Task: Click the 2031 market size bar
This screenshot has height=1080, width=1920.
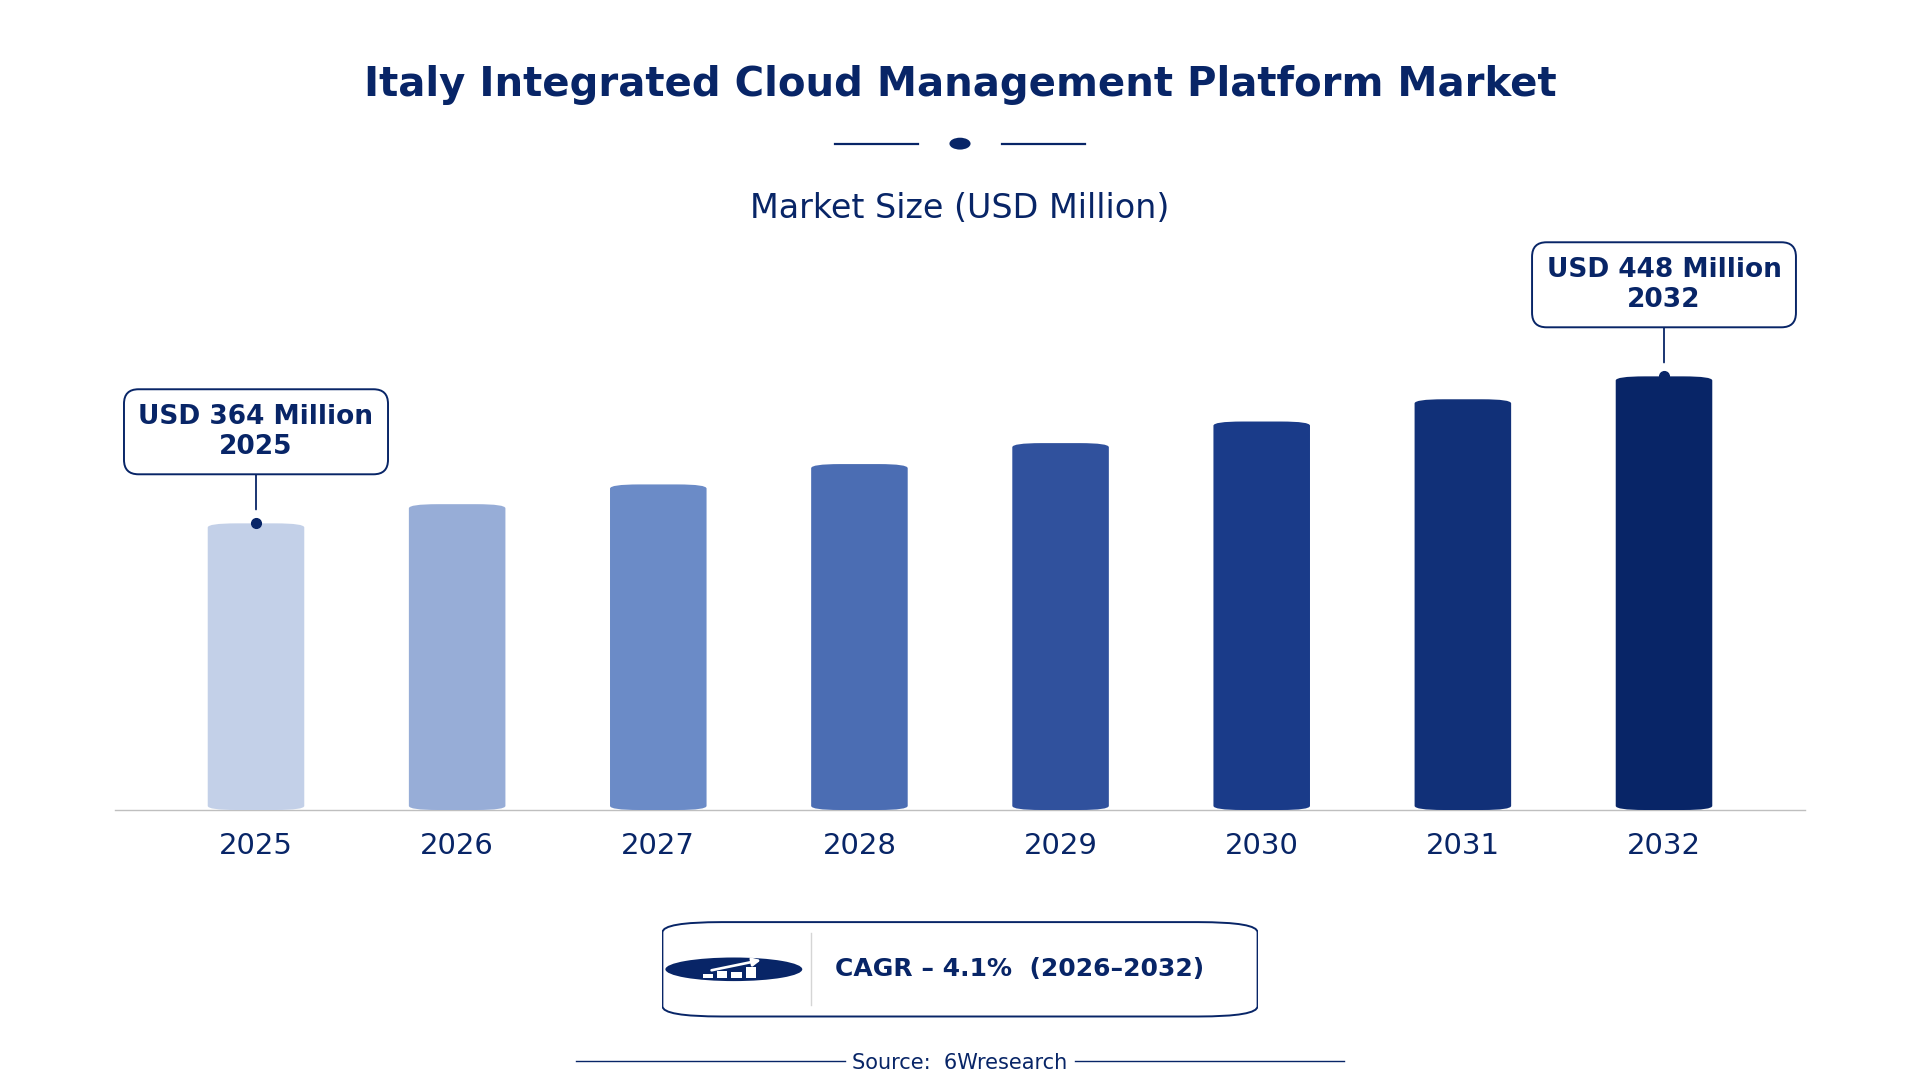Action: [x=1462, y=605]
